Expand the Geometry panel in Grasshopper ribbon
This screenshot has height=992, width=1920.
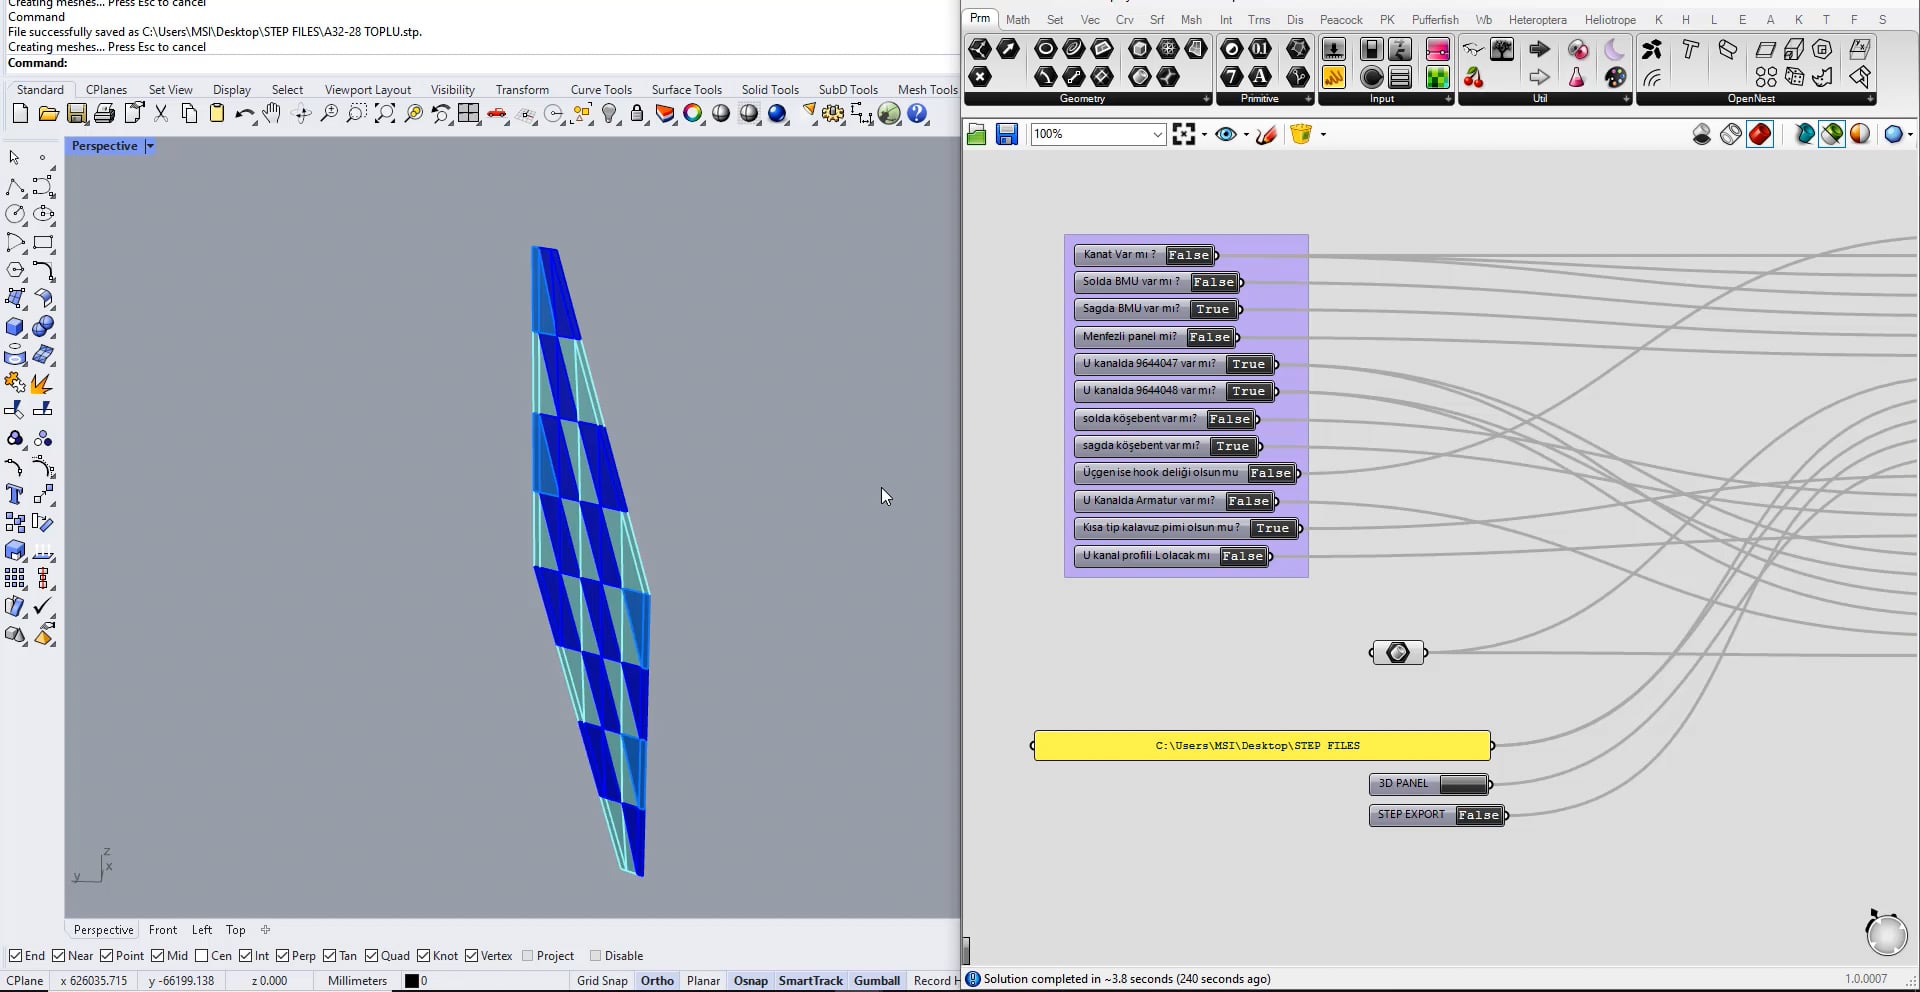click(x=1207, y=99)
